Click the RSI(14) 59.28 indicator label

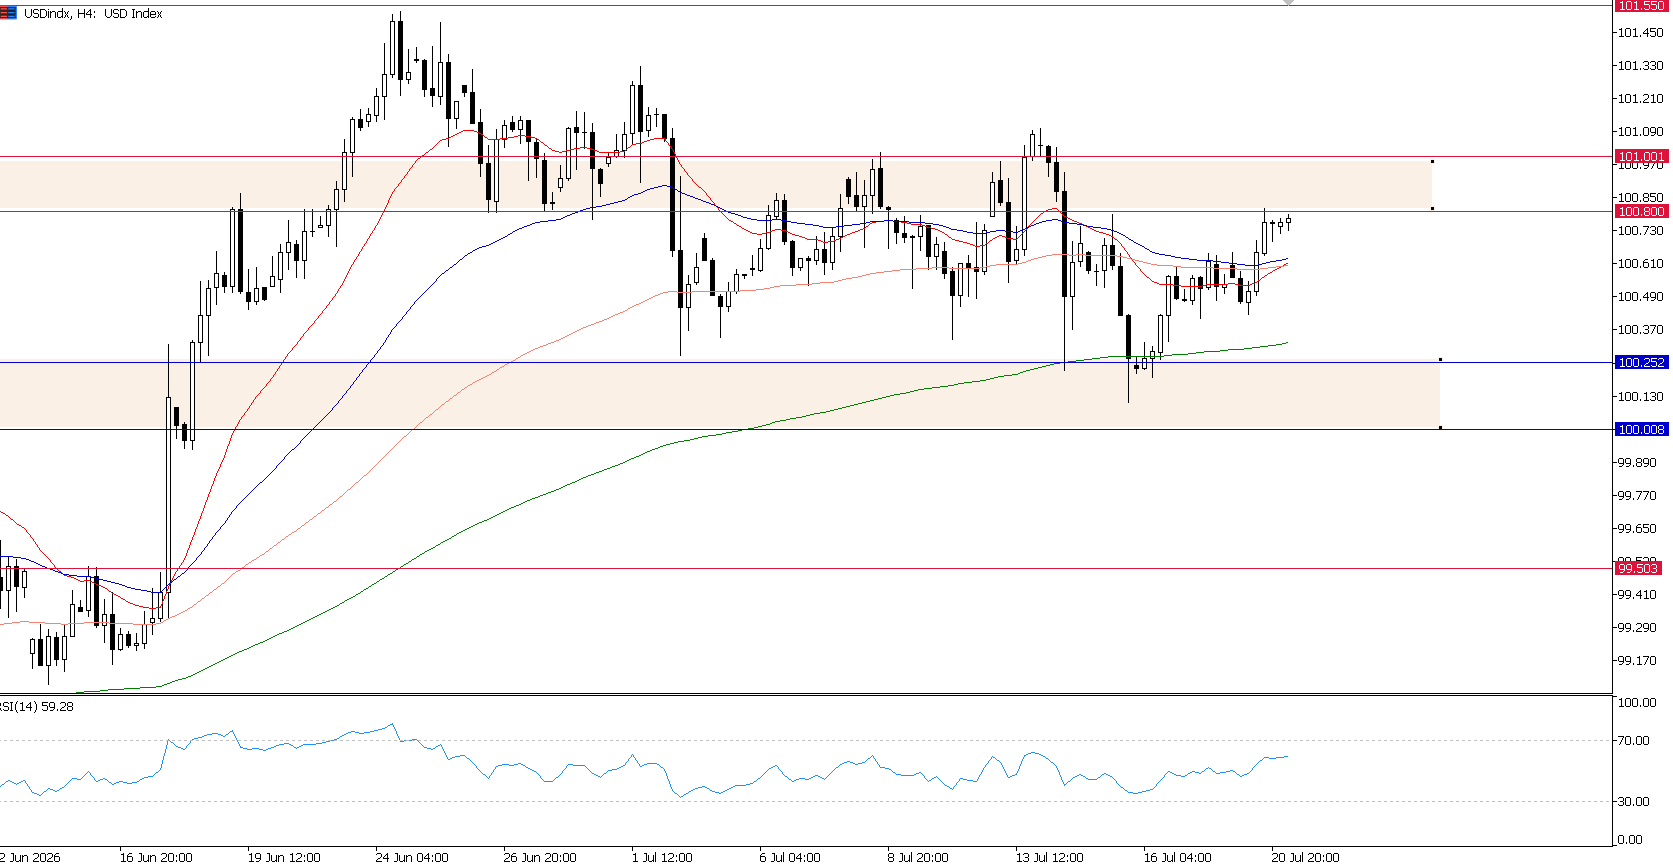click(x=37, y=706)
